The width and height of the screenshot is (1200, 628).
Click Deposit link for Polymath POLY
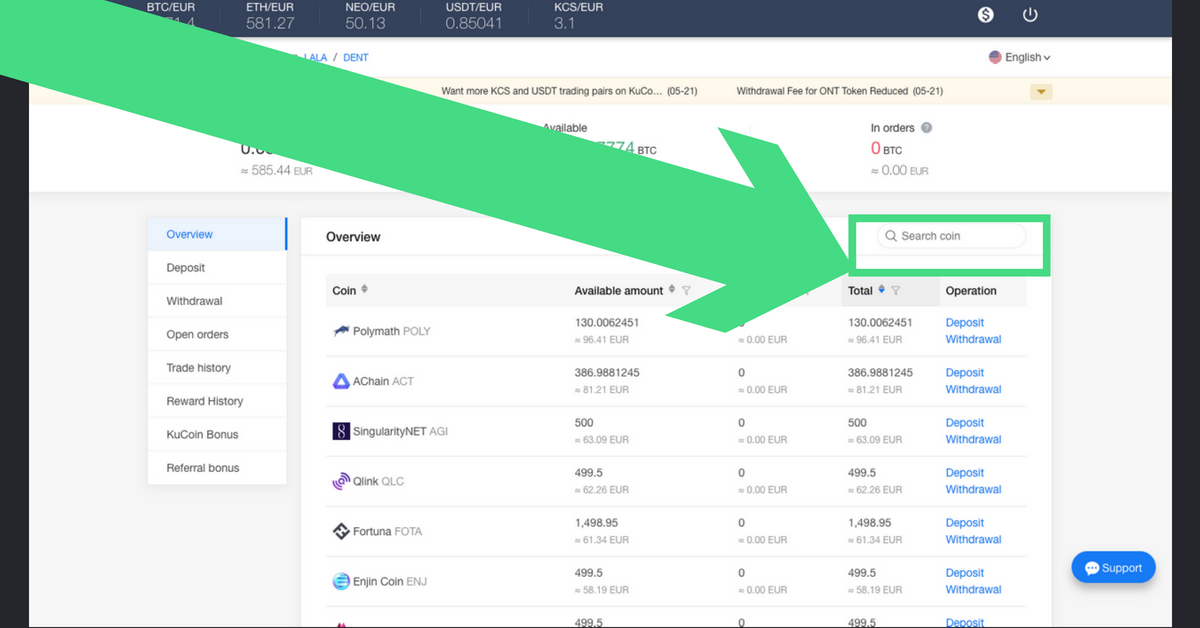(965, 323)
